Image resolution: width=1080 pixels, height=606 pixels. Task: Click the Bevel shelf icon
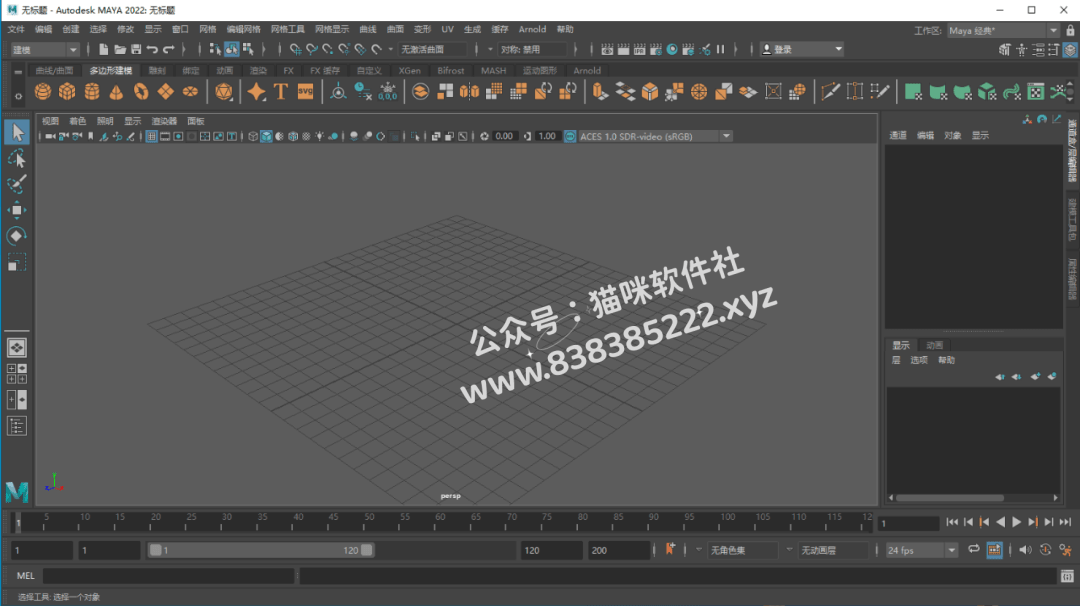click(650, 92)
